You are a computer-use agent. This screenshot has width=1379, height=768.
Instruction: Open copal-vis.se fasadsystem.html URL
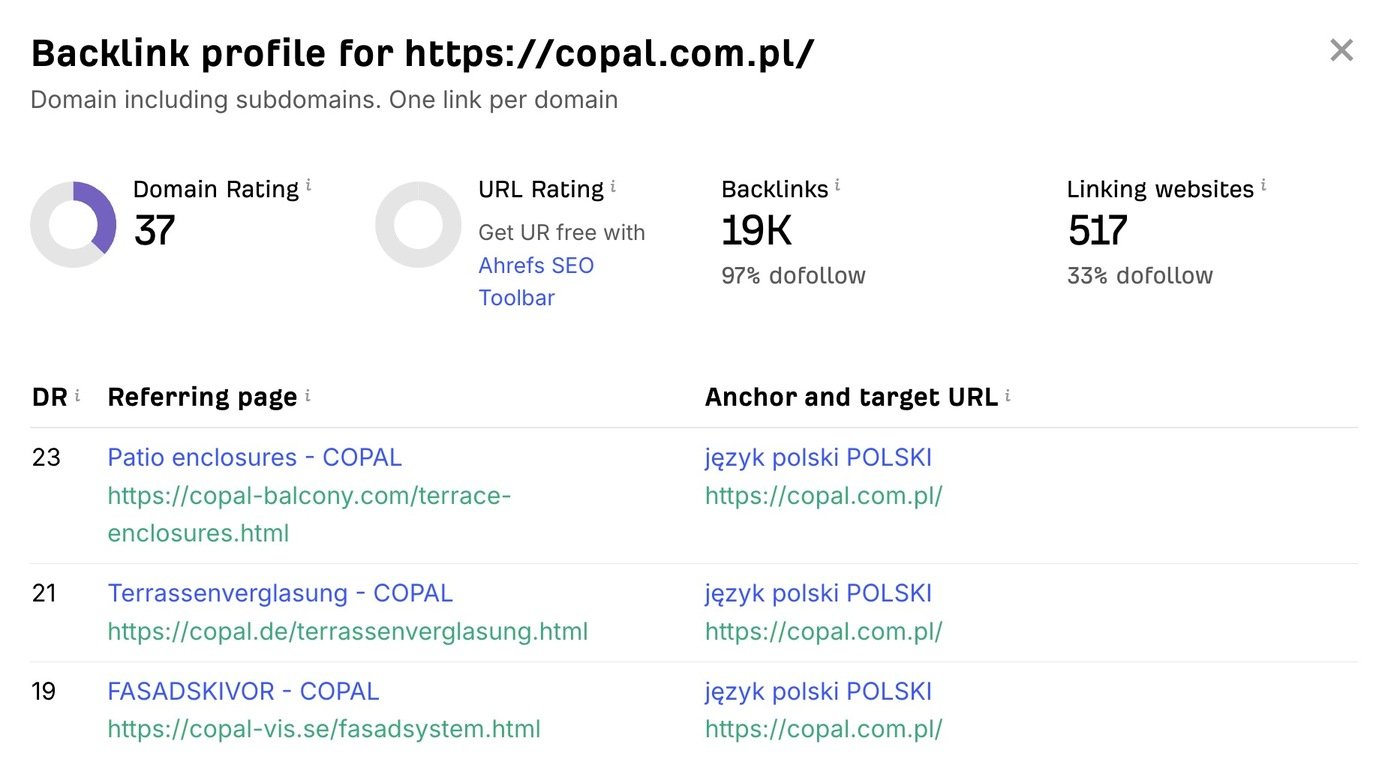(x=324, y=729)
